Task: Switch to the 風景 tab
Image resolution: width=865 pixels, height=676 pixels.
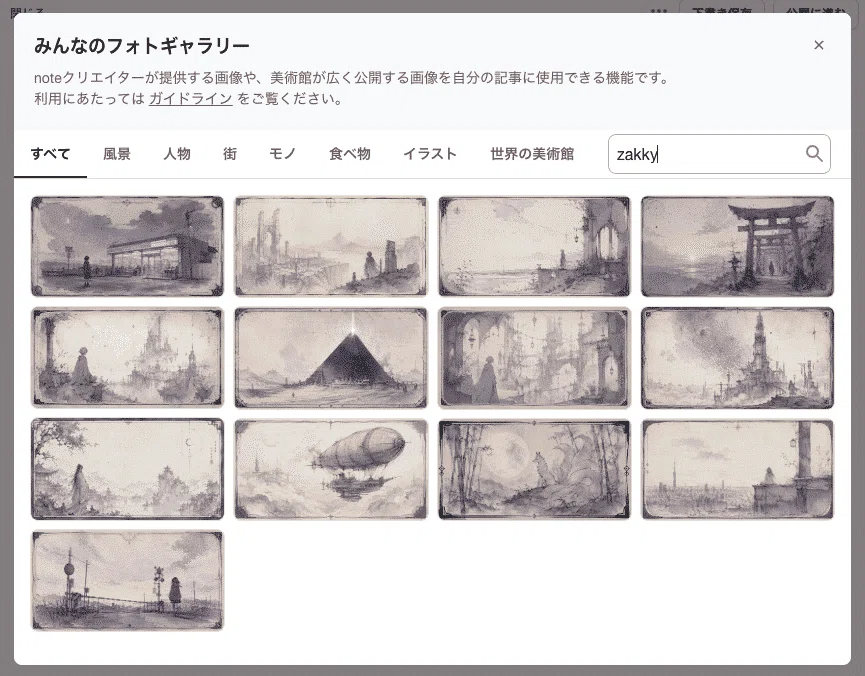Action: point(117,154)
